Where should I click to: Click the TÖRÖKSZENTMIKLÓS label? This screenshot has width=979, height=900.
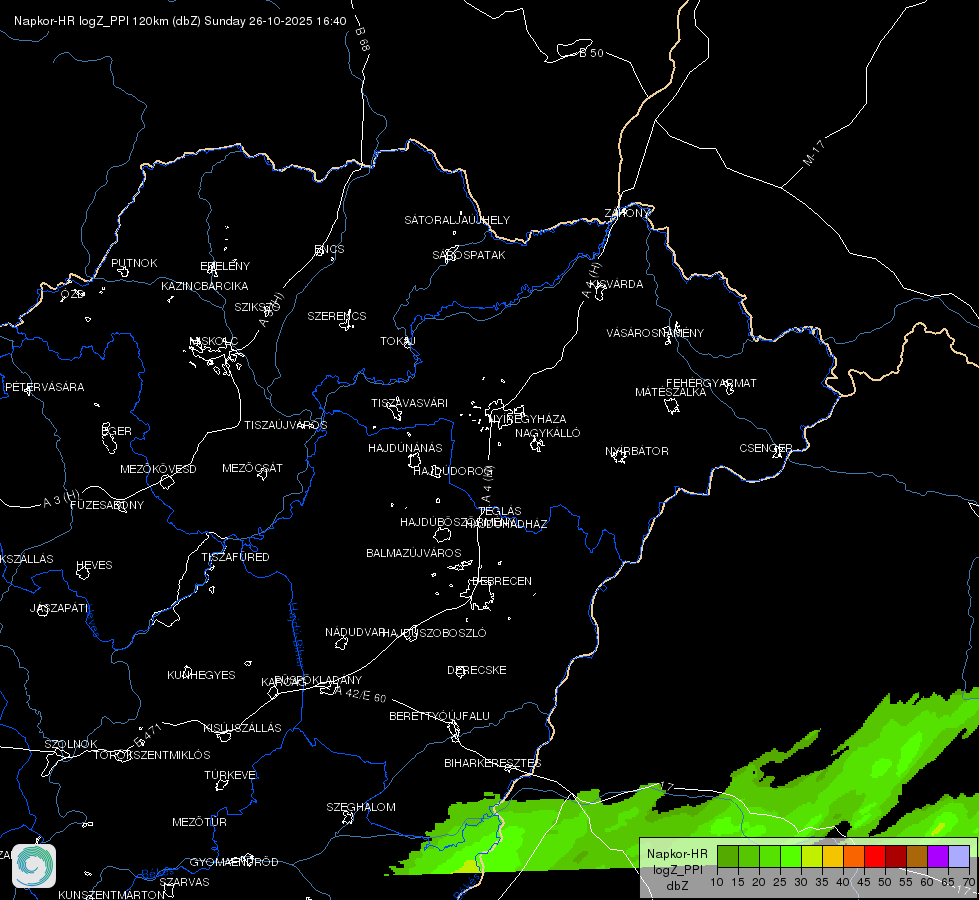click(x=152, y=755)
